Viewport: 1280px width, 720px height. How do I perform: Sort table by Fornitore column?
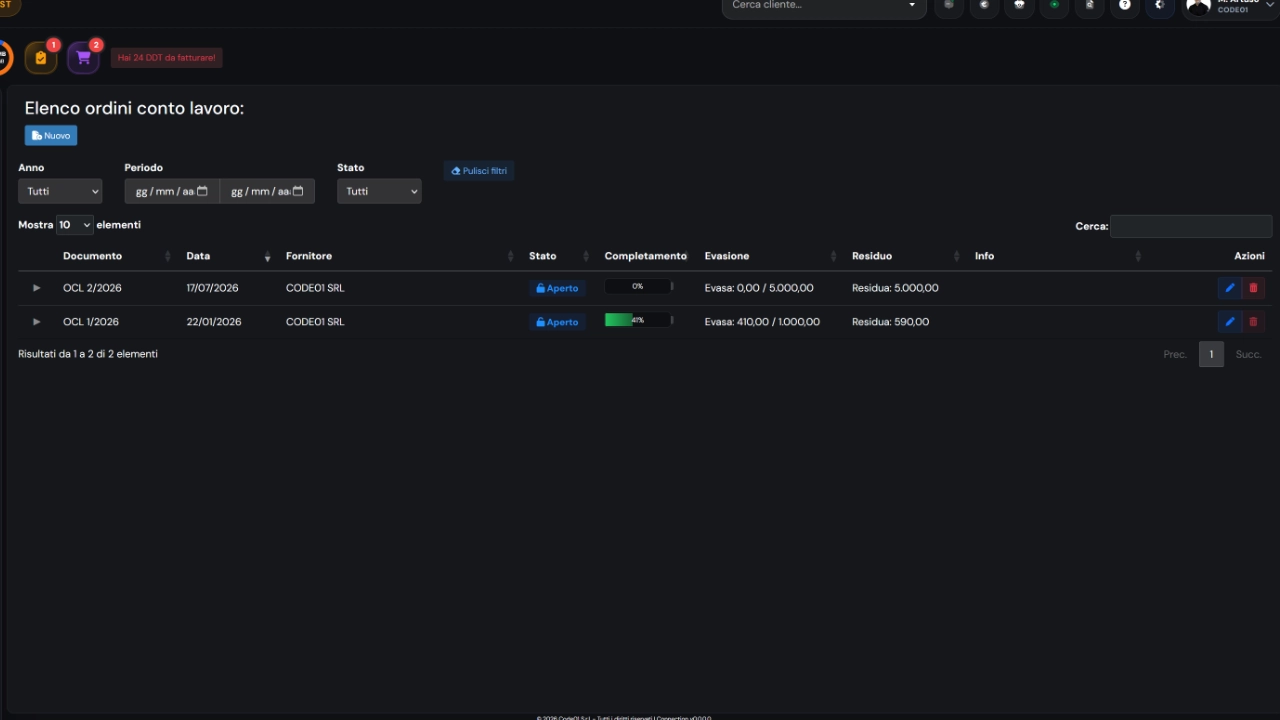click(x=399, y=256)
